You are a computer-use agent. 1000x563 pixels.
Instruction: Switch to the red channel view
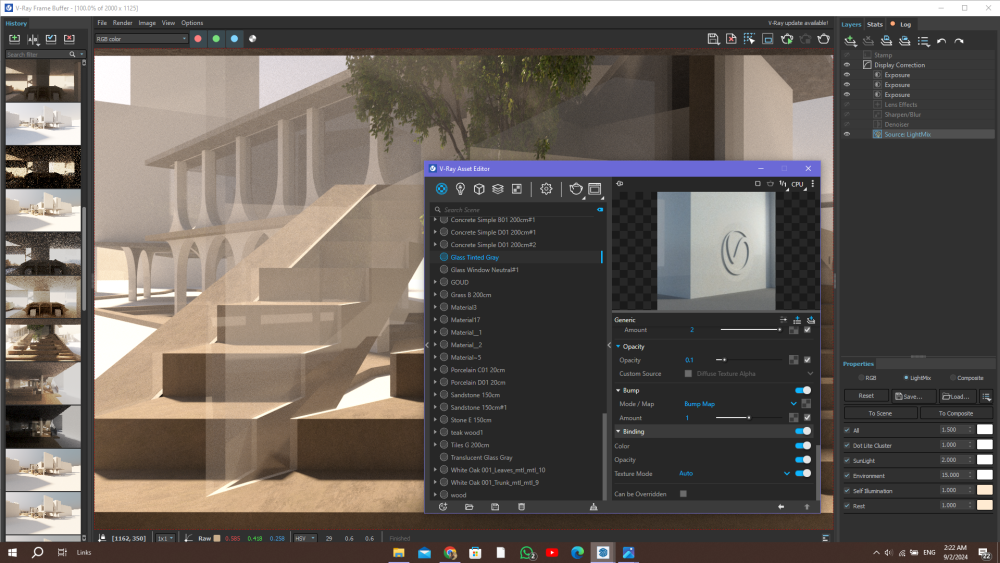[x=198, y=39]
